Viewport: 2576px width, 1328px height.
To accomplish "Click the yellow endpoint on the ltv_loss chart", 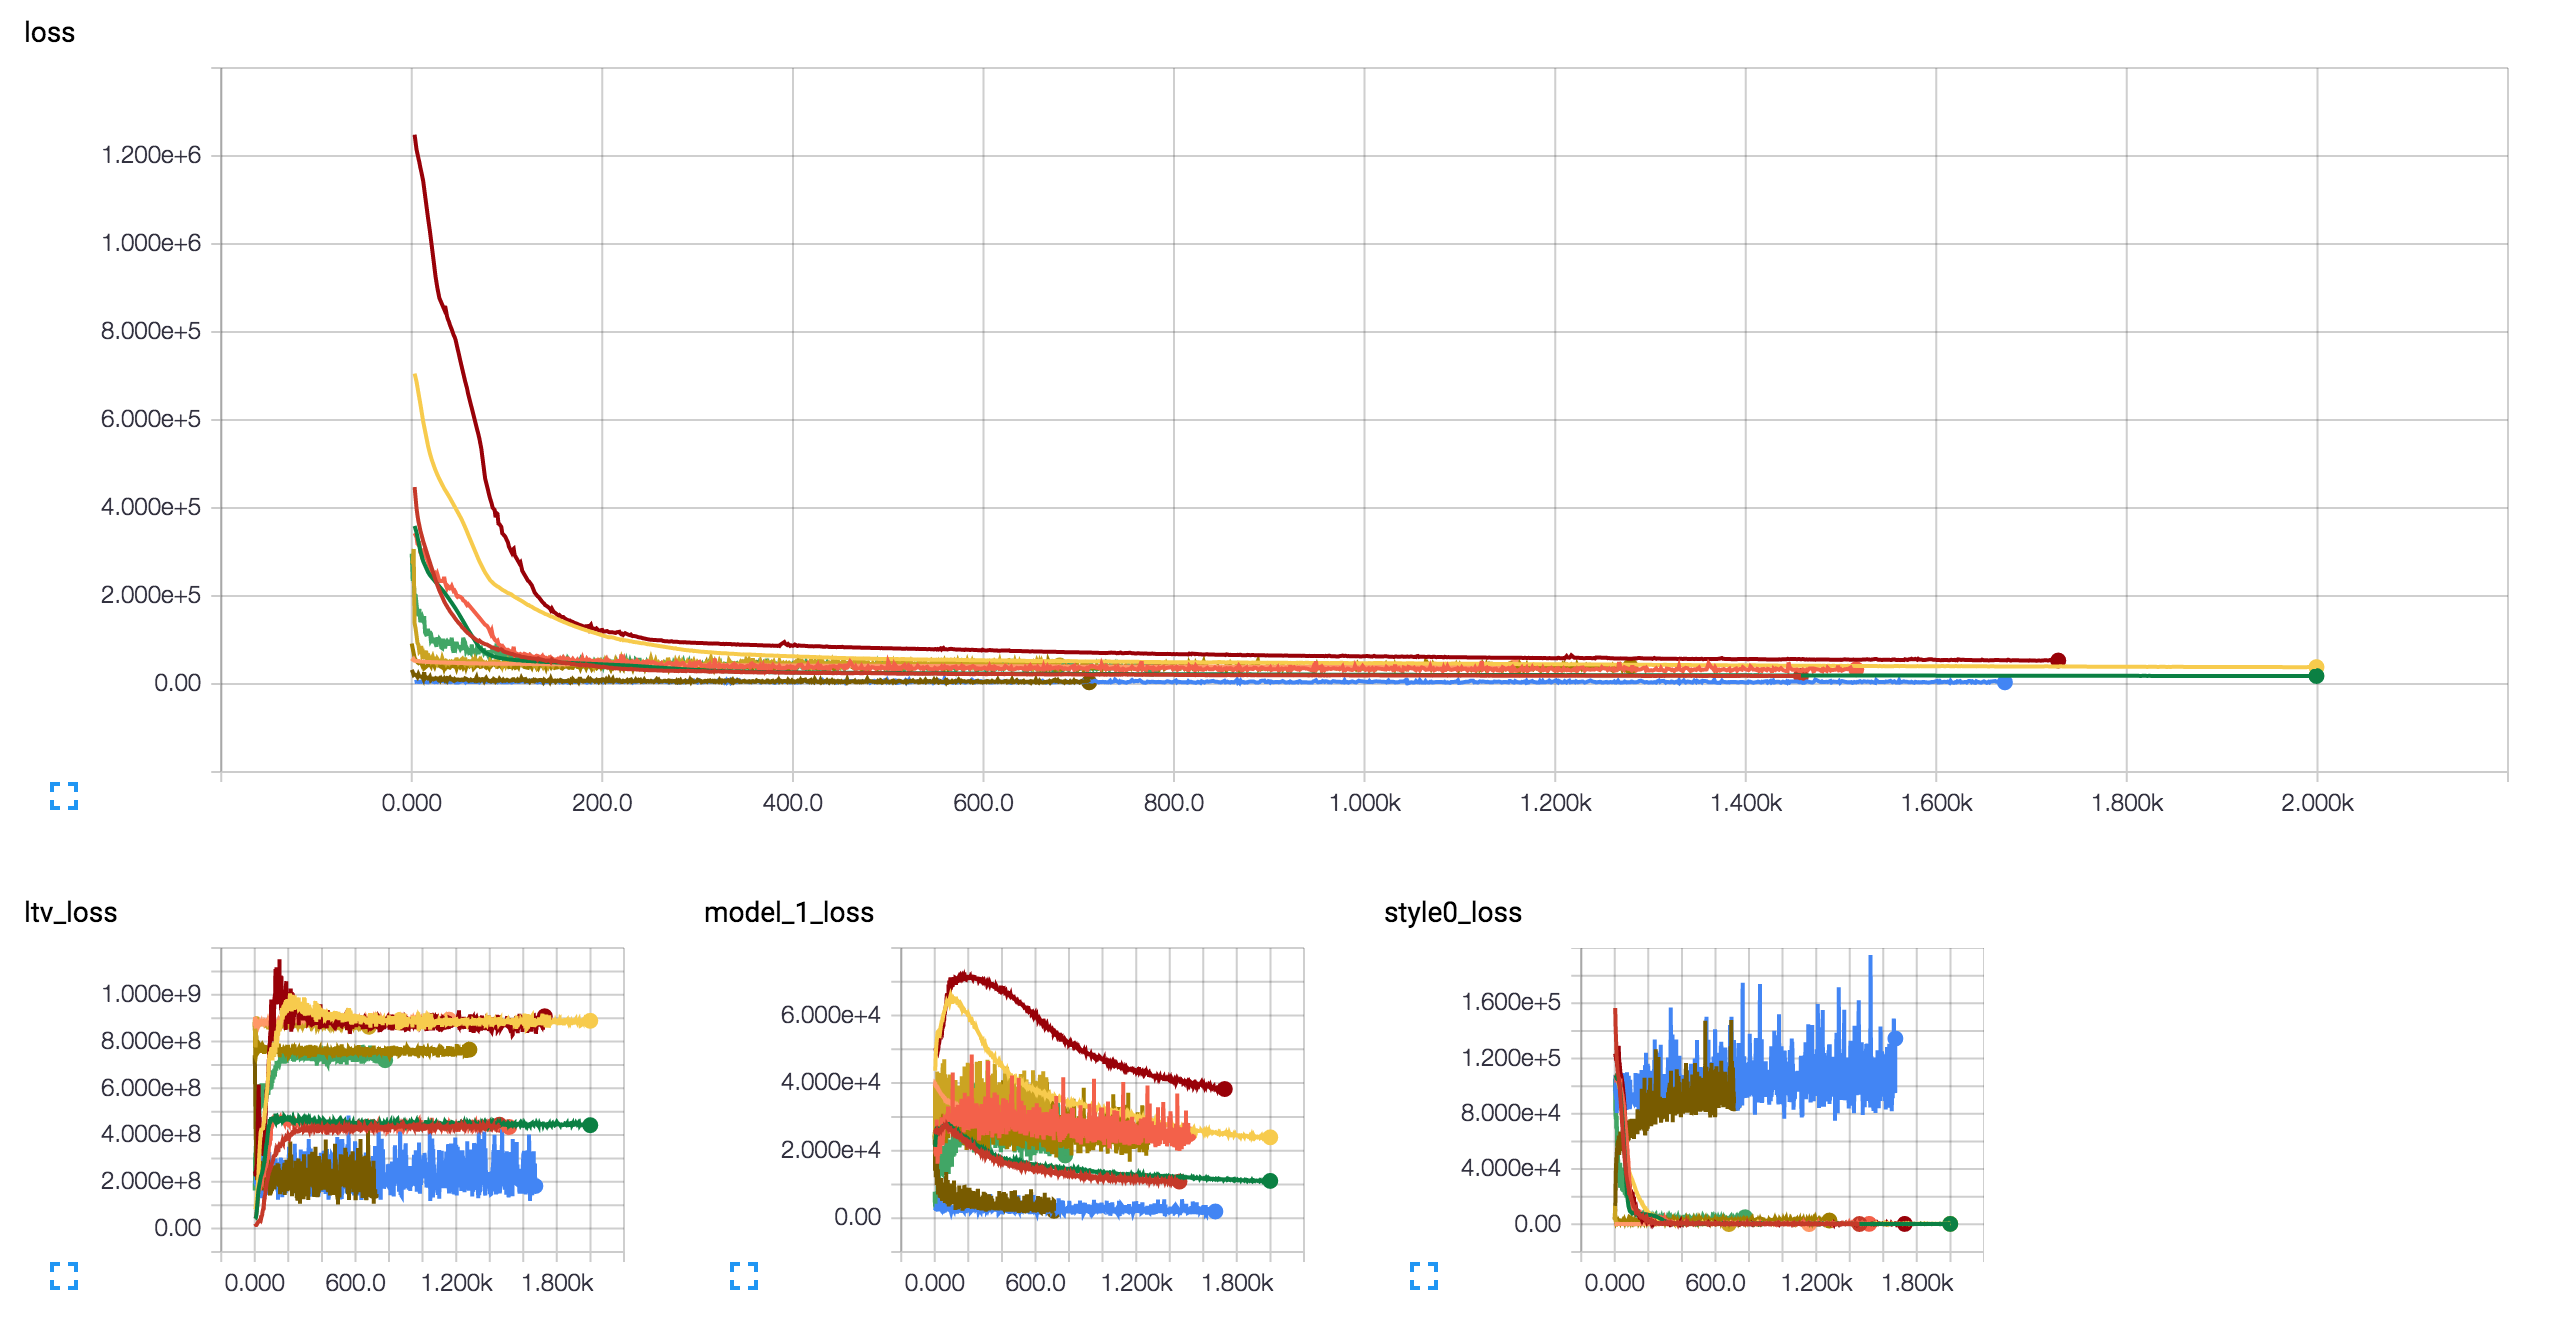I will click(x=590, y=1021).
